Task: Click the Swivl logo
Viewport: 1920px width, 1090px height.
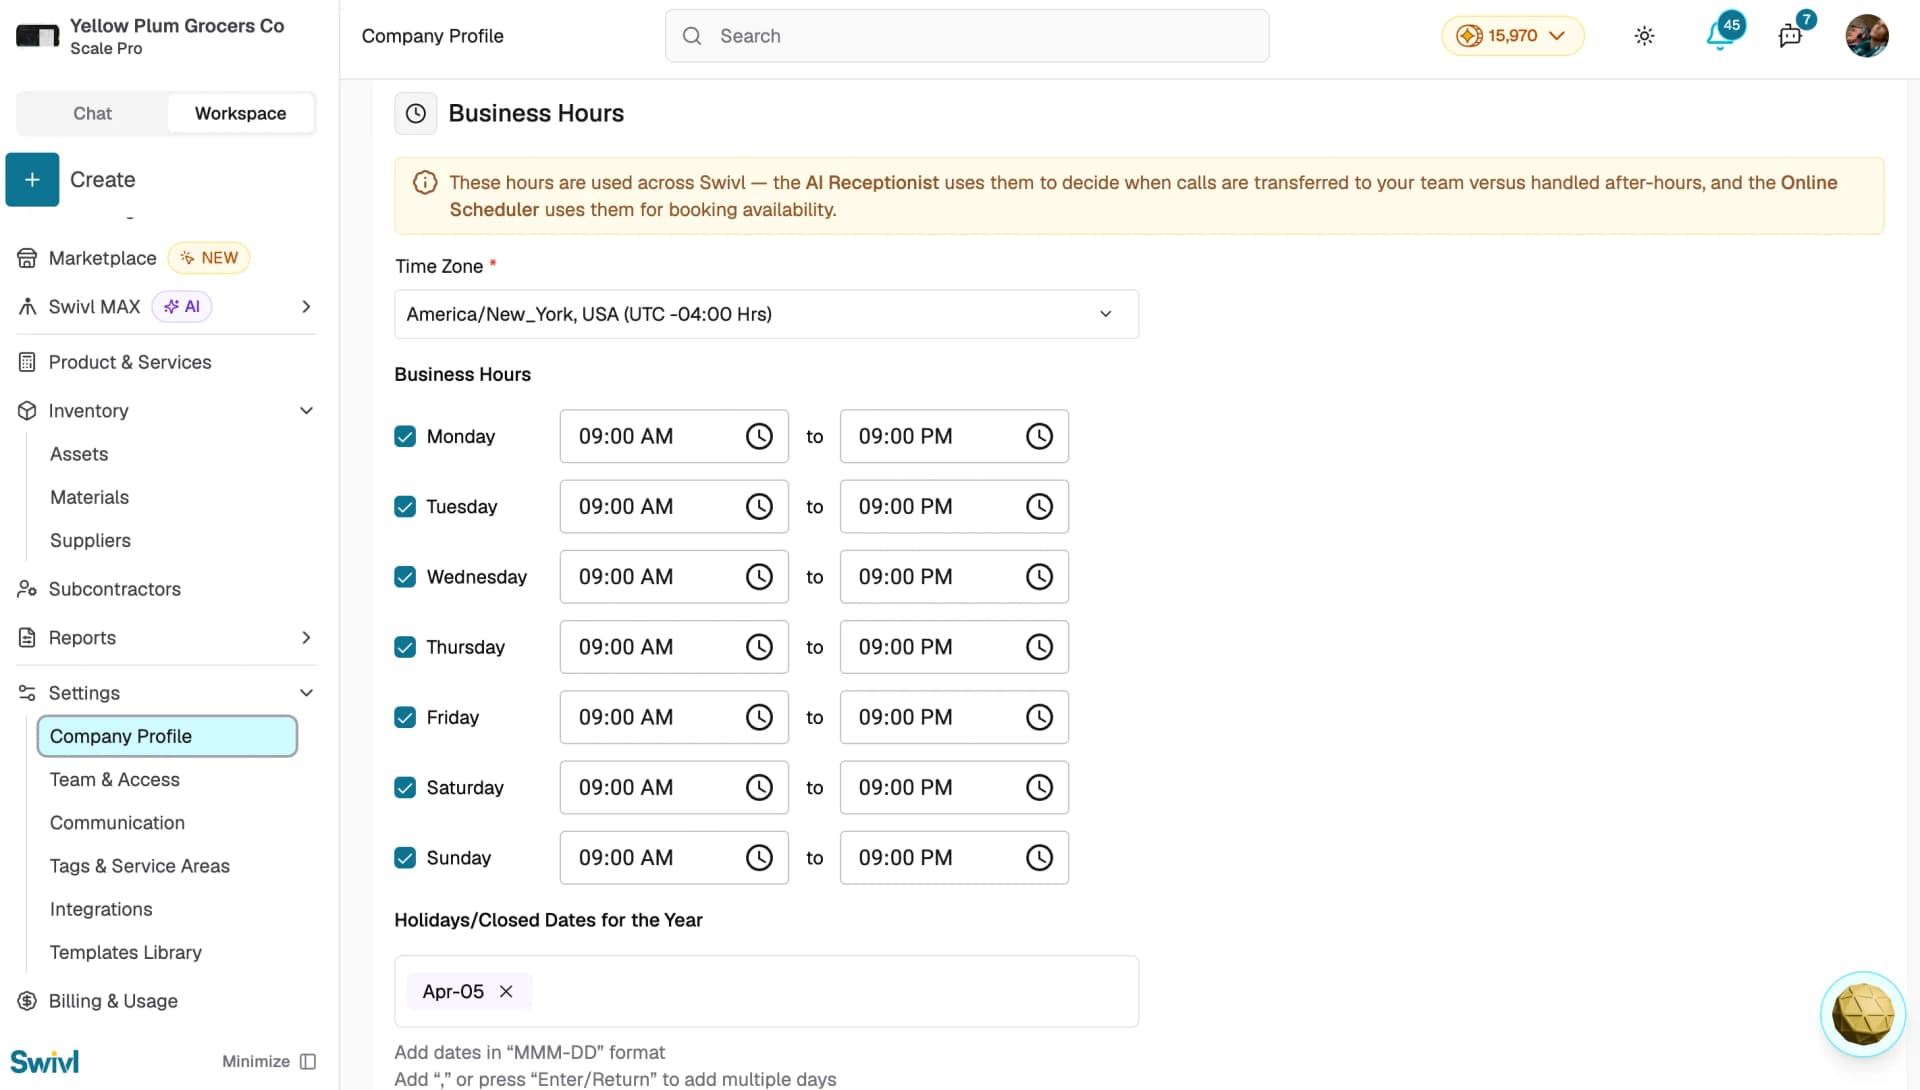Action: (x=45, y=1061)
